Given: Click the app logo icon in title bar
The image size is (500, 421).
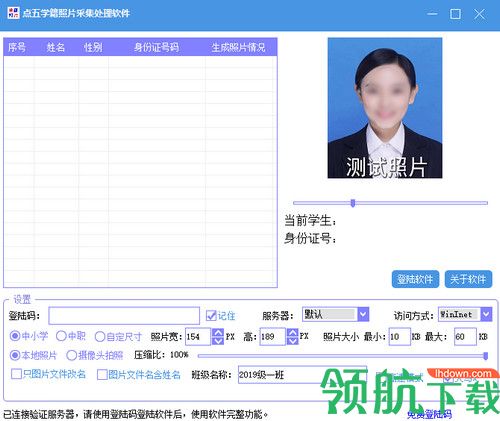Looking at the screenshot, I should click(13, 13).
